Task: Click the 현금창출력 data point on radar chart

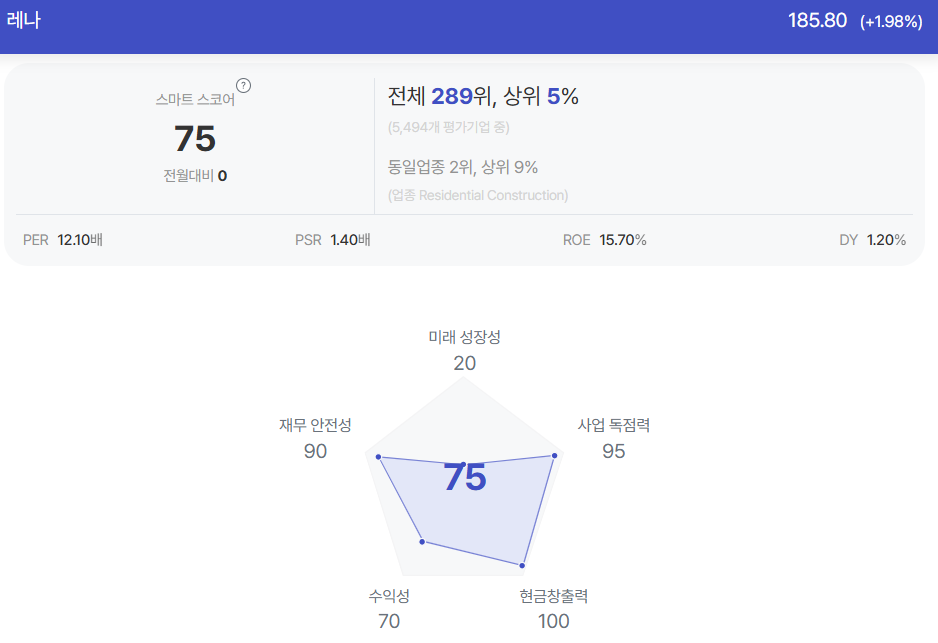Action: (522, 565)
